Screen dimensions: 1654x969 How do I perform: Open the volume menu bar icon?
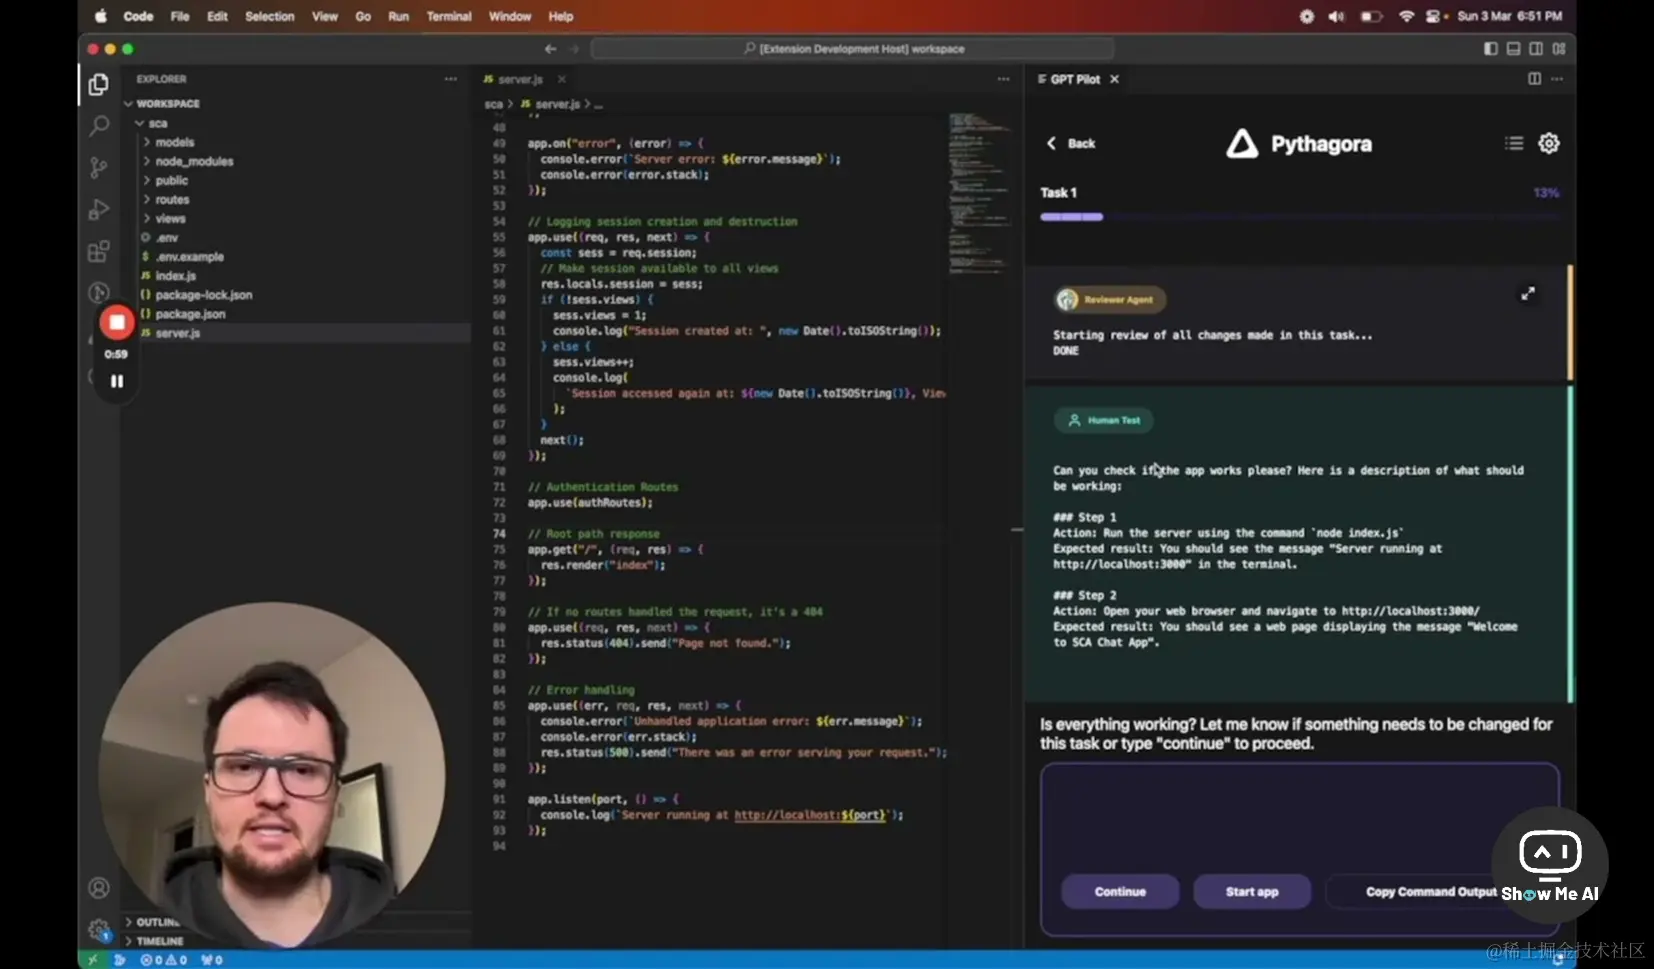[1335, 16]
